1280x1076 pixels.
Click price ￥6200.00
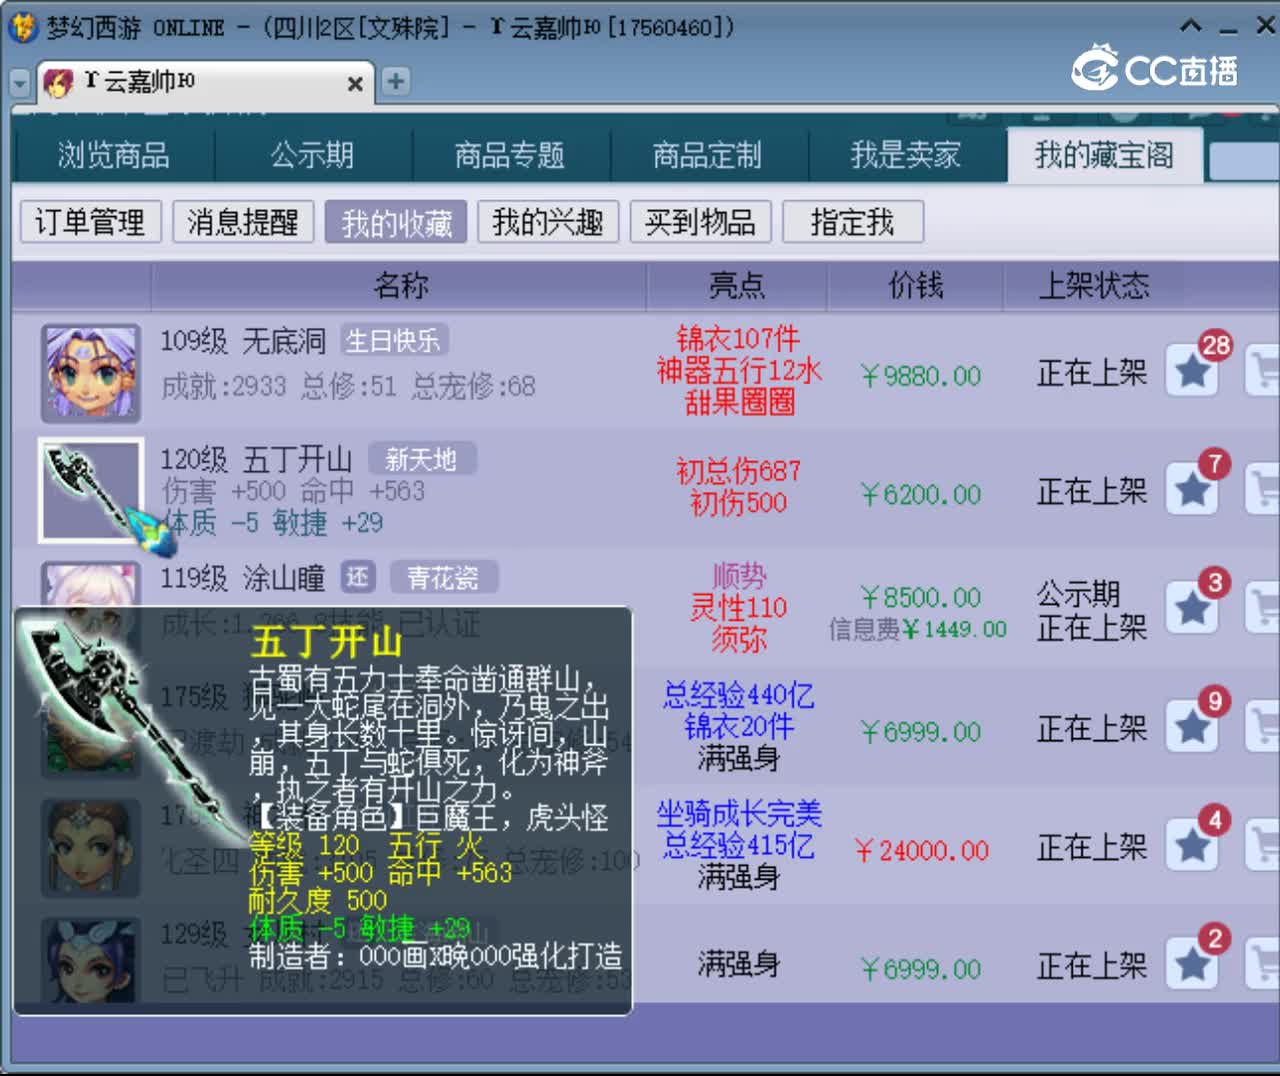920,494
